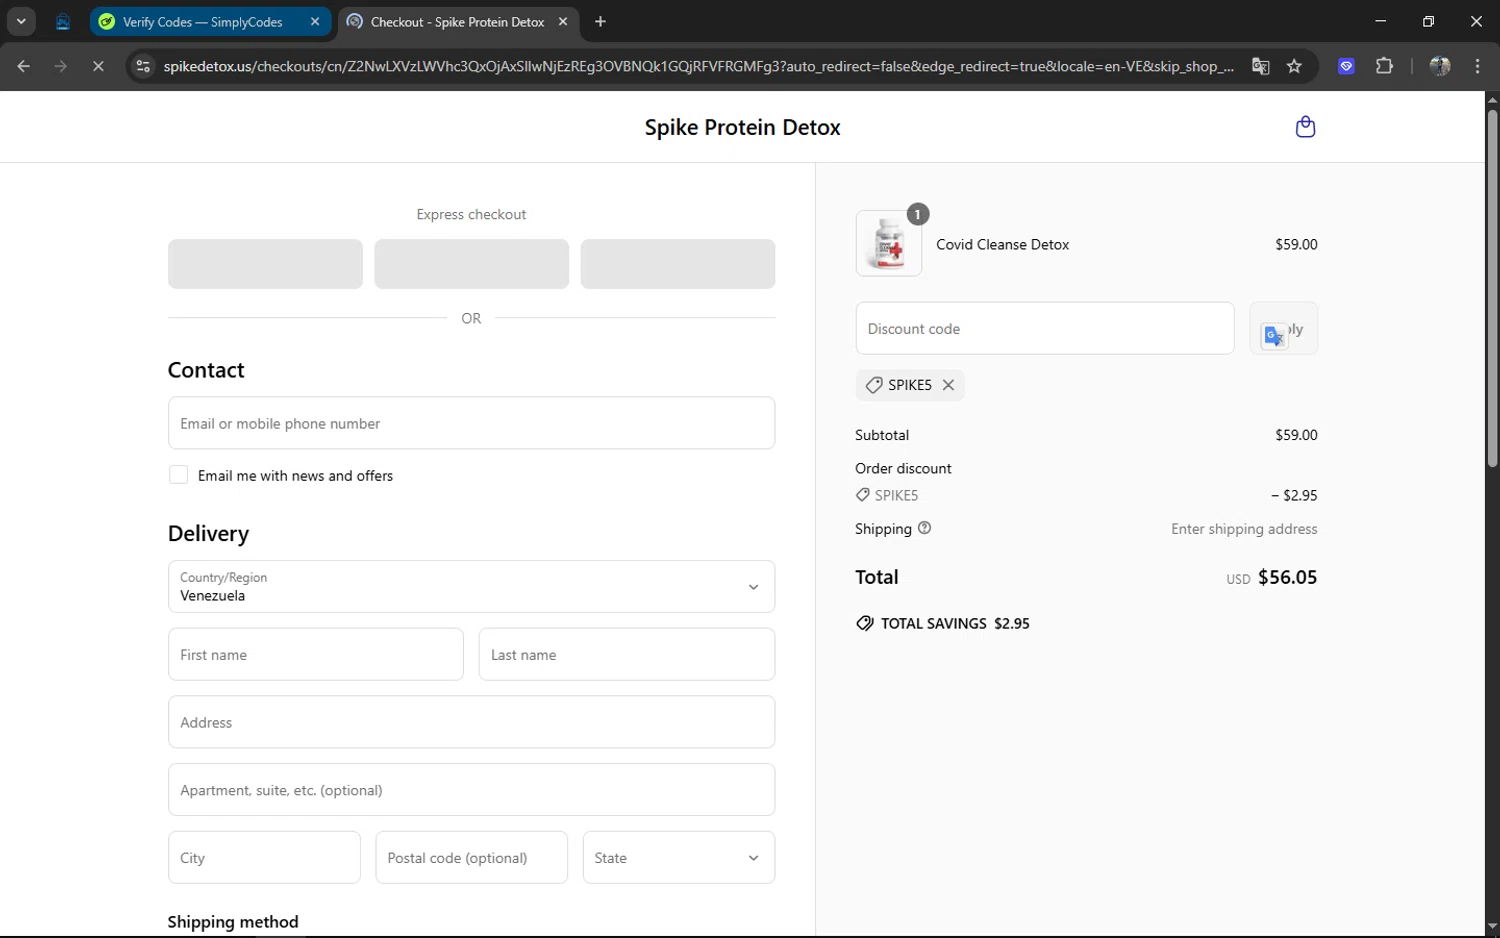Open the State dropdown
The width and height of the screenshot is (1500, 938).
pos(679,858)
